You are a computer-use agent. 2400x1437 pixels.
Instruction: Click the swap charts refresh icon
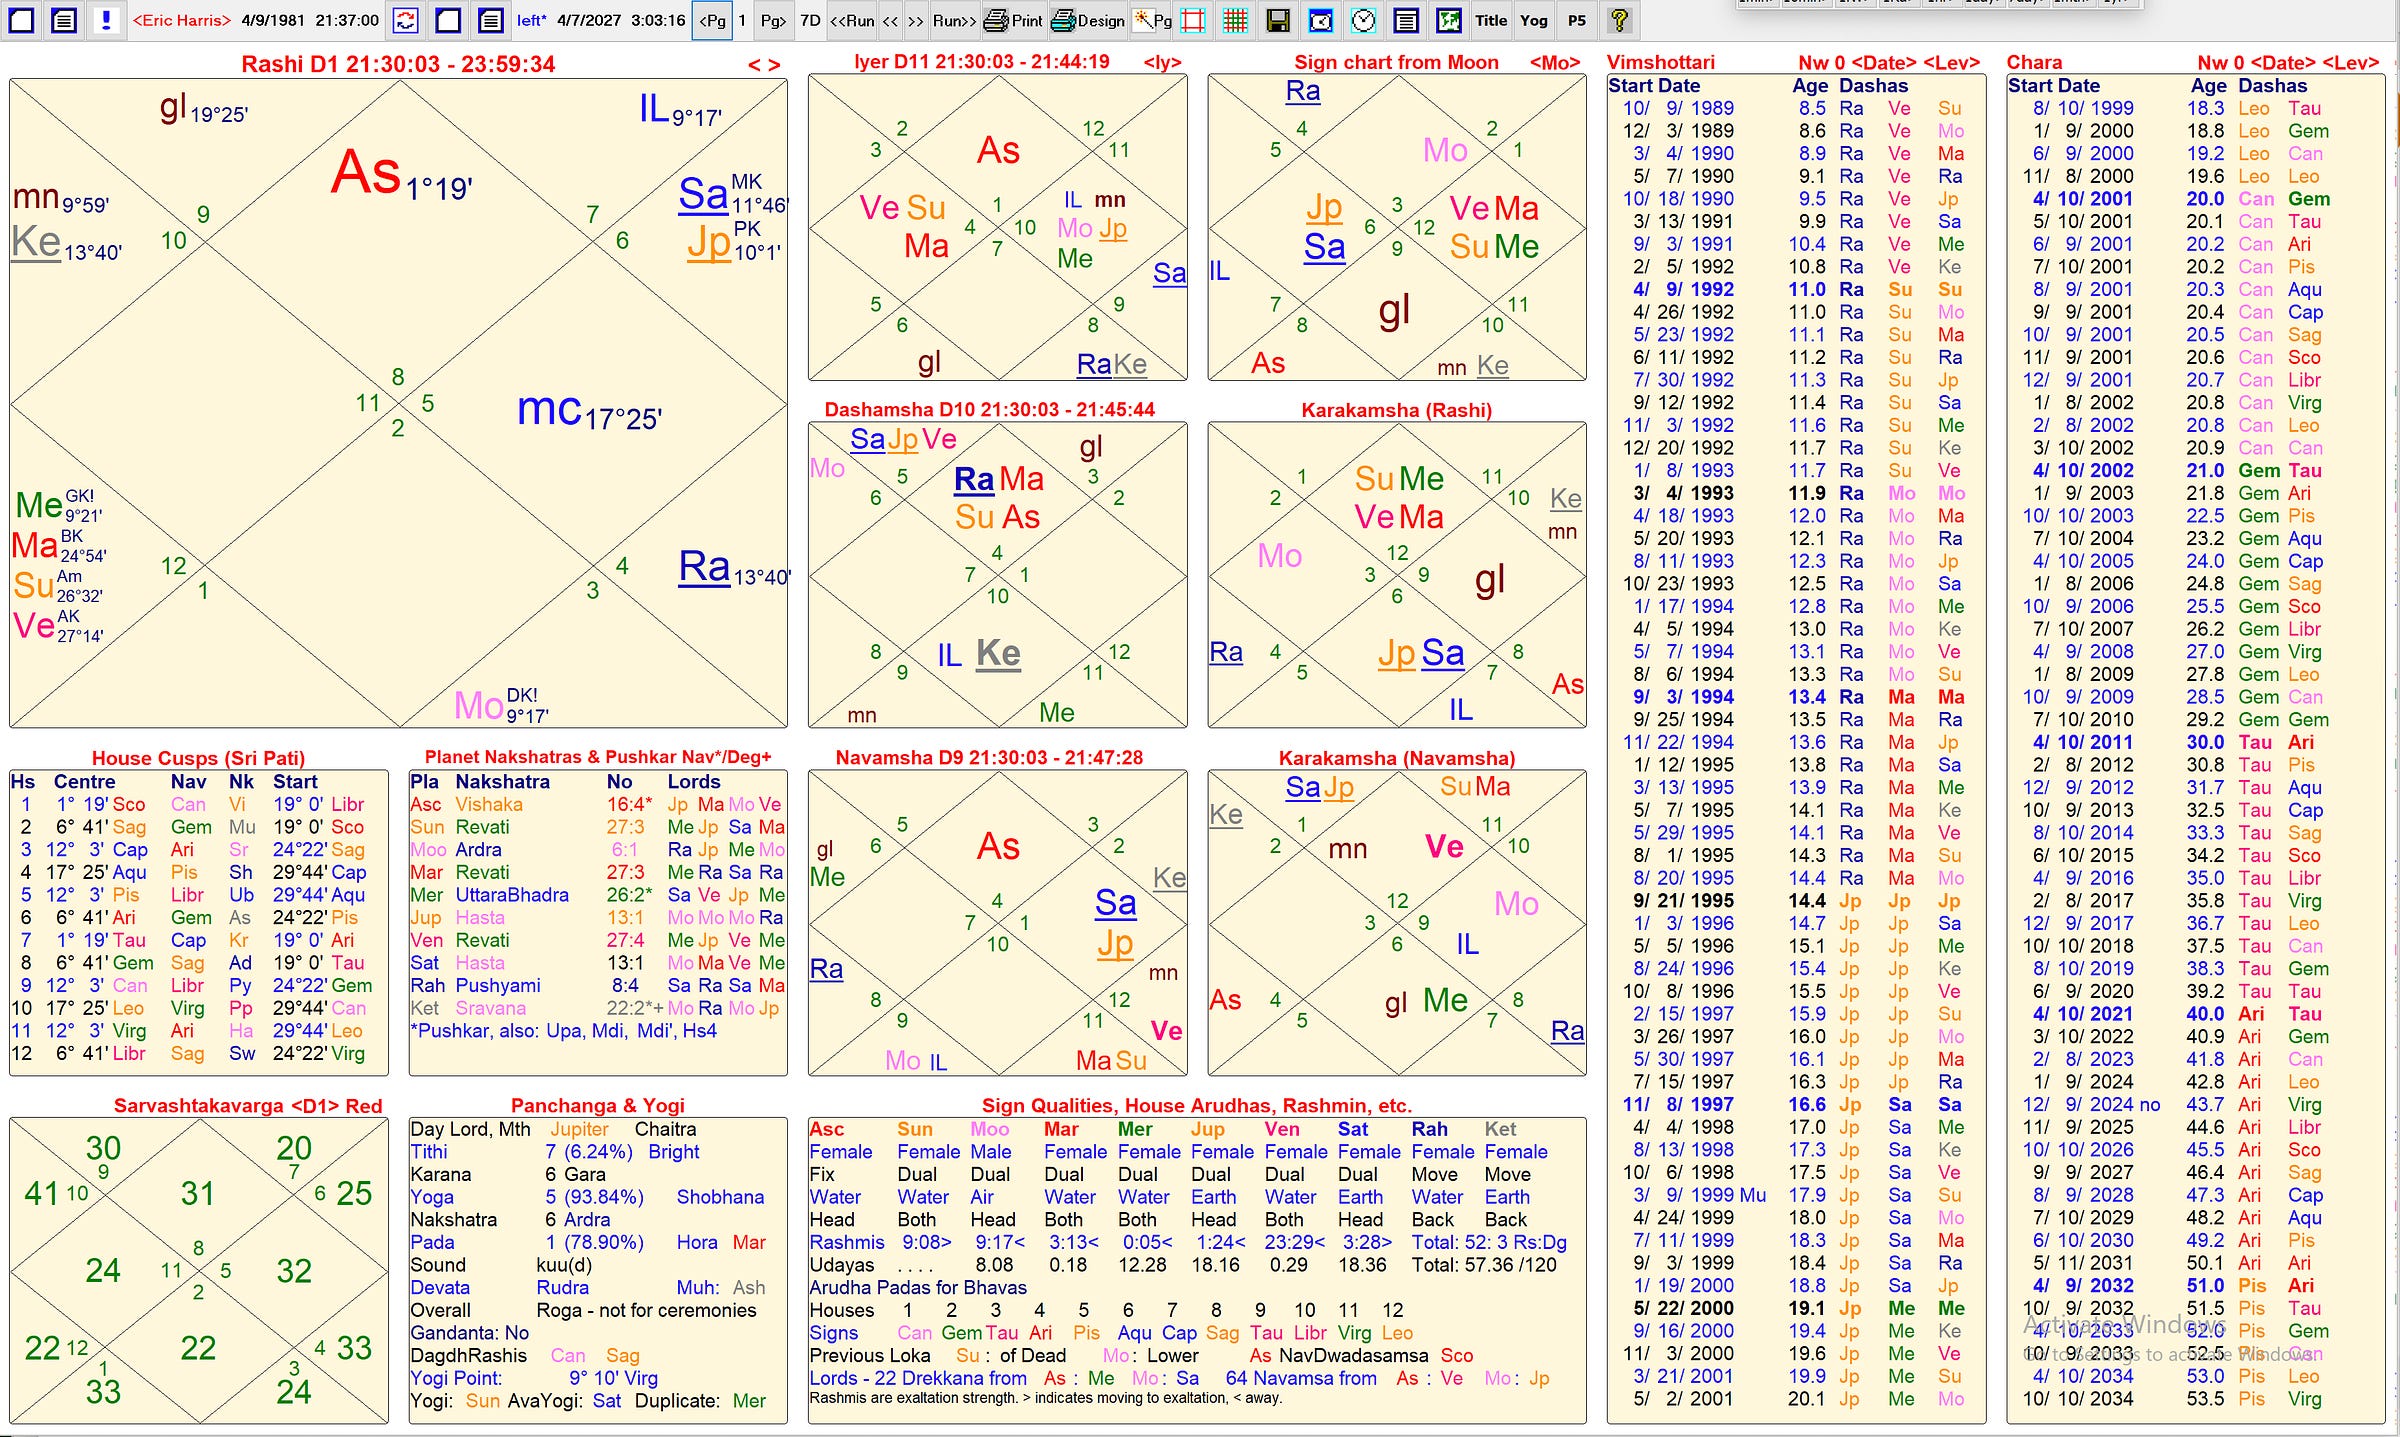coord(406,20)
